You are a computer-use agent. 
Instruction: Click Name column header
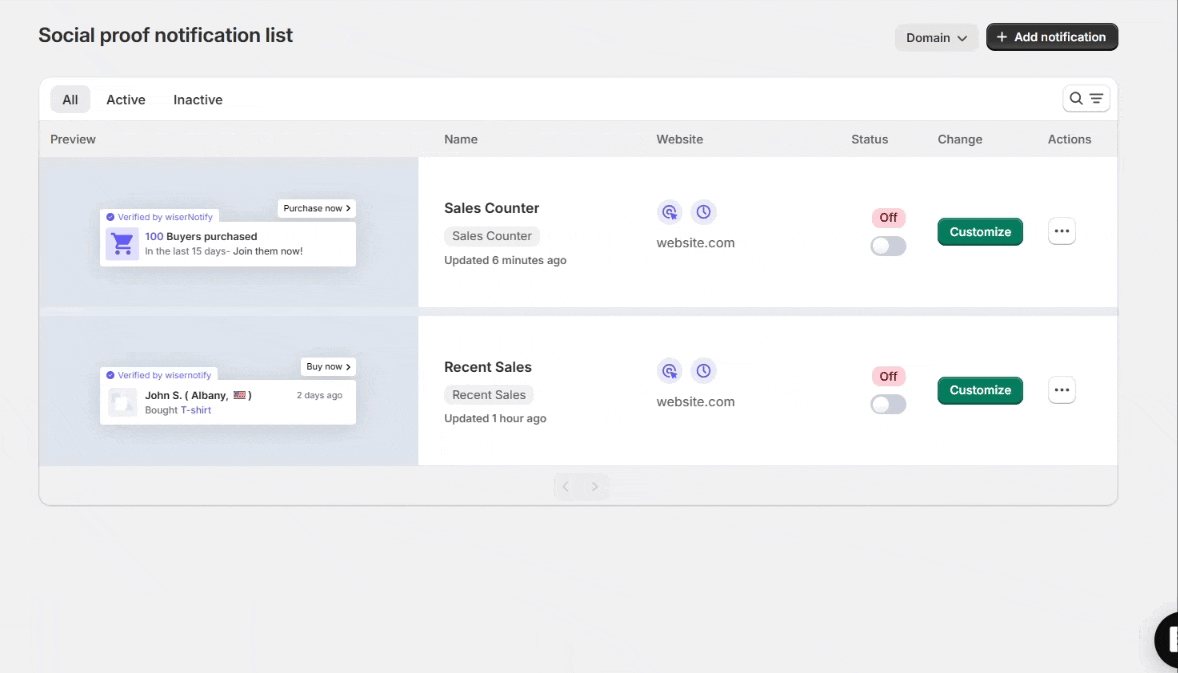click(461, 139)
